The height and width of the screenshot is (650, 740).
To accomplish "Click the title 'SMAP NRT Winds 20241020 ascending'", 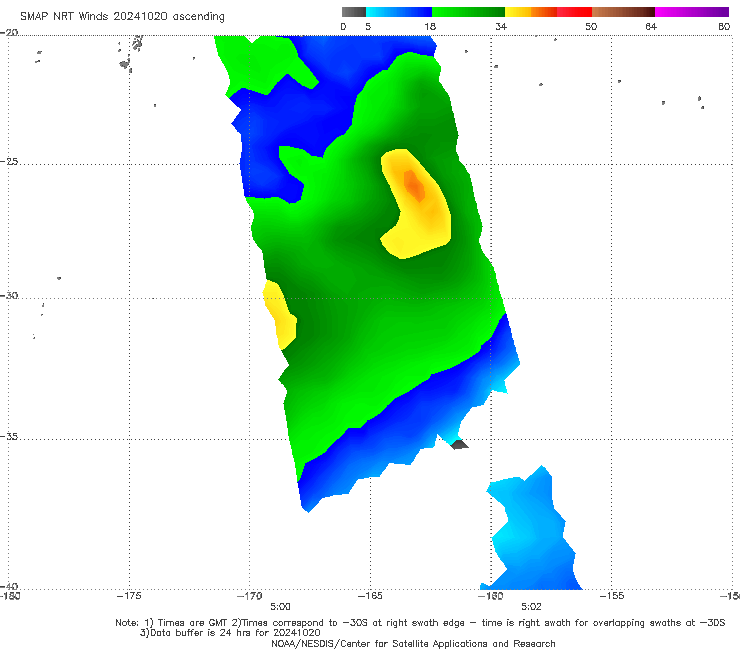I will point(122,16).
